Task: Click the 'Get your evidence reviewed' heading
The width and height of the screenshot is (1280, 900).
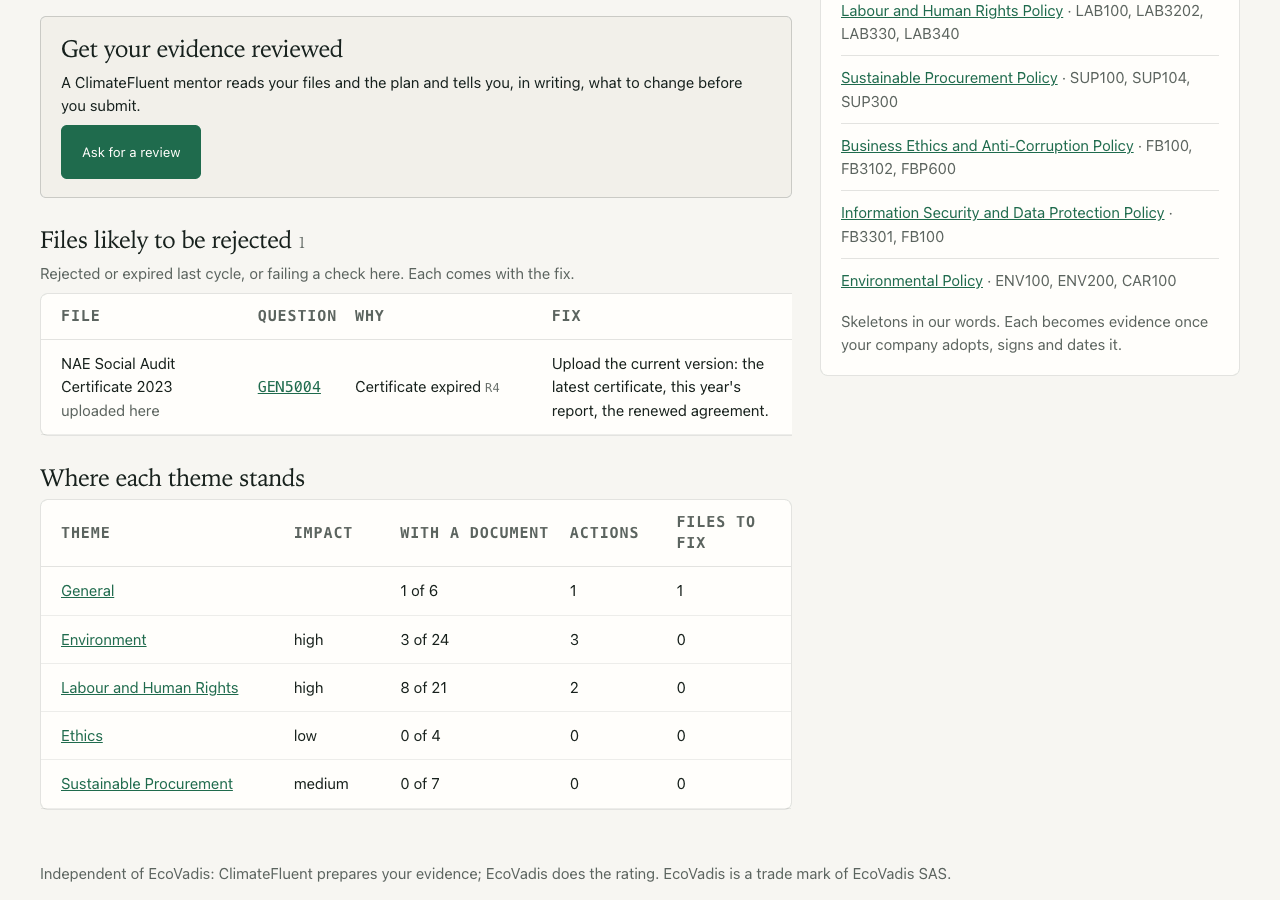Action: pos(202,49)
